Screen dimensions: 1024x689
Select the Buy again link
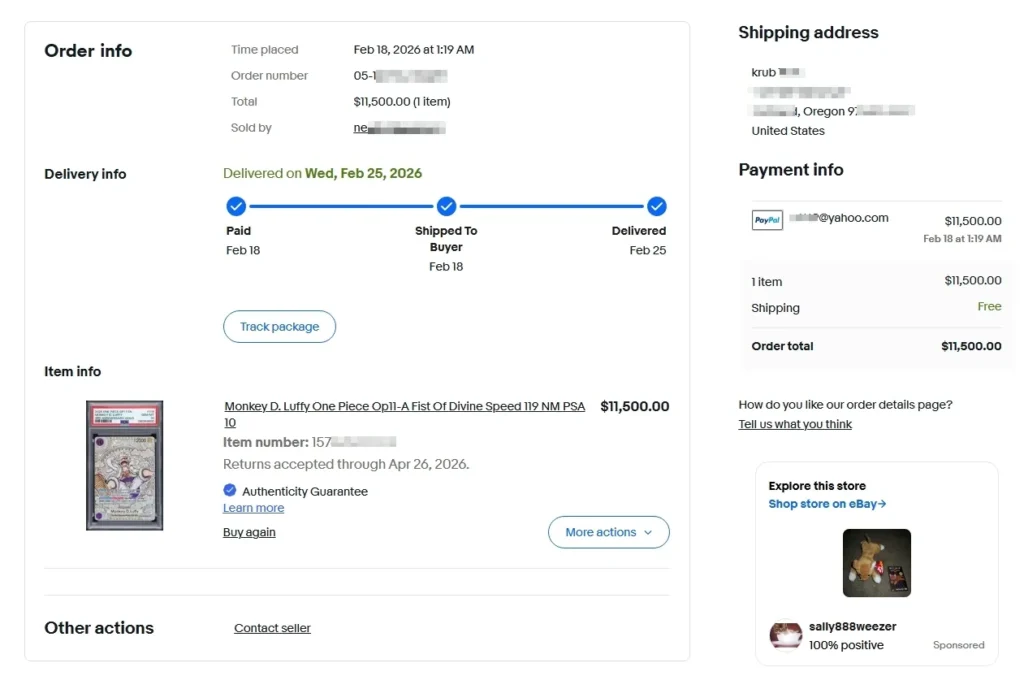(x=249, y=532)
